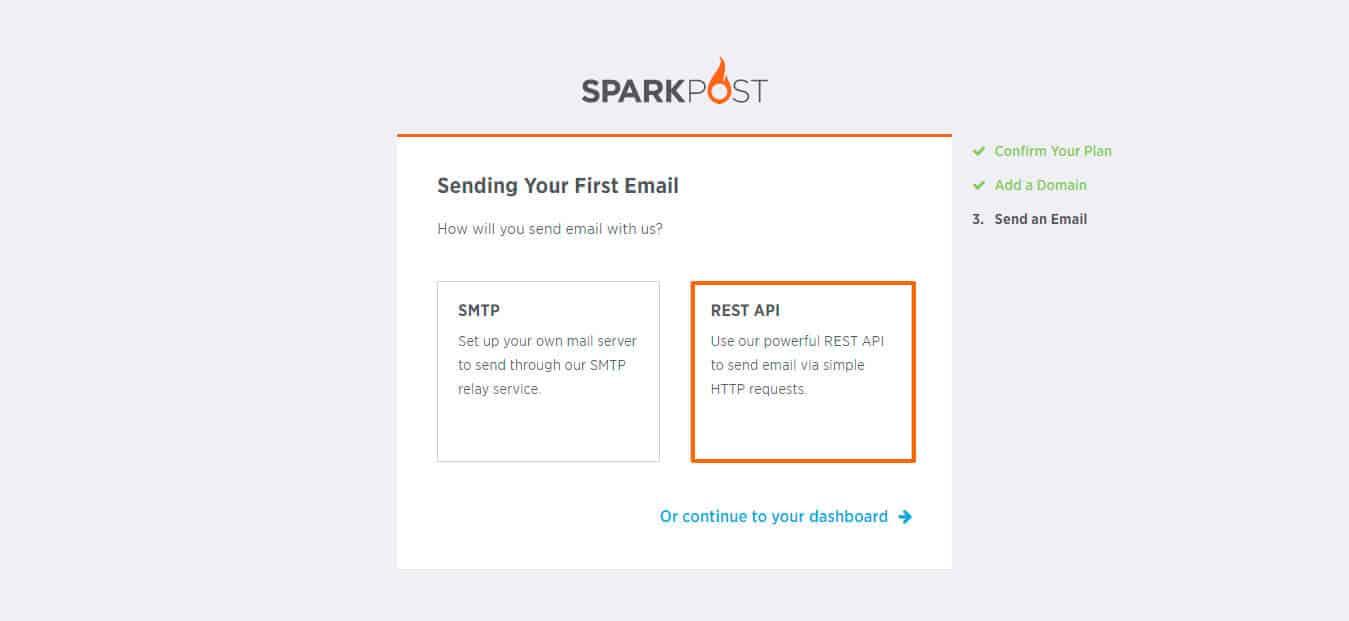Click the SparkPost wordmark logo
1349x621 pixels.
(675, 81)
